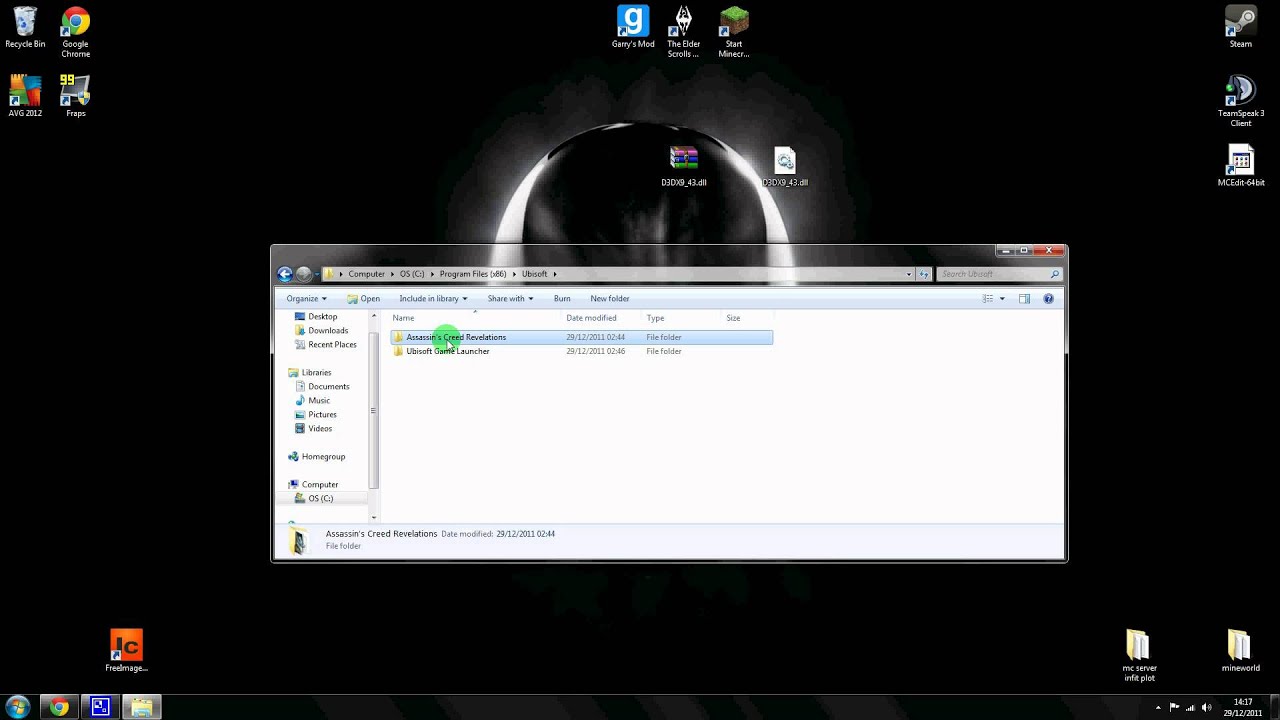Open the recent pages dropdown beside forward arrow
Screen dimensions: 1280x720
pyautogui.click(x=316, y=274)
